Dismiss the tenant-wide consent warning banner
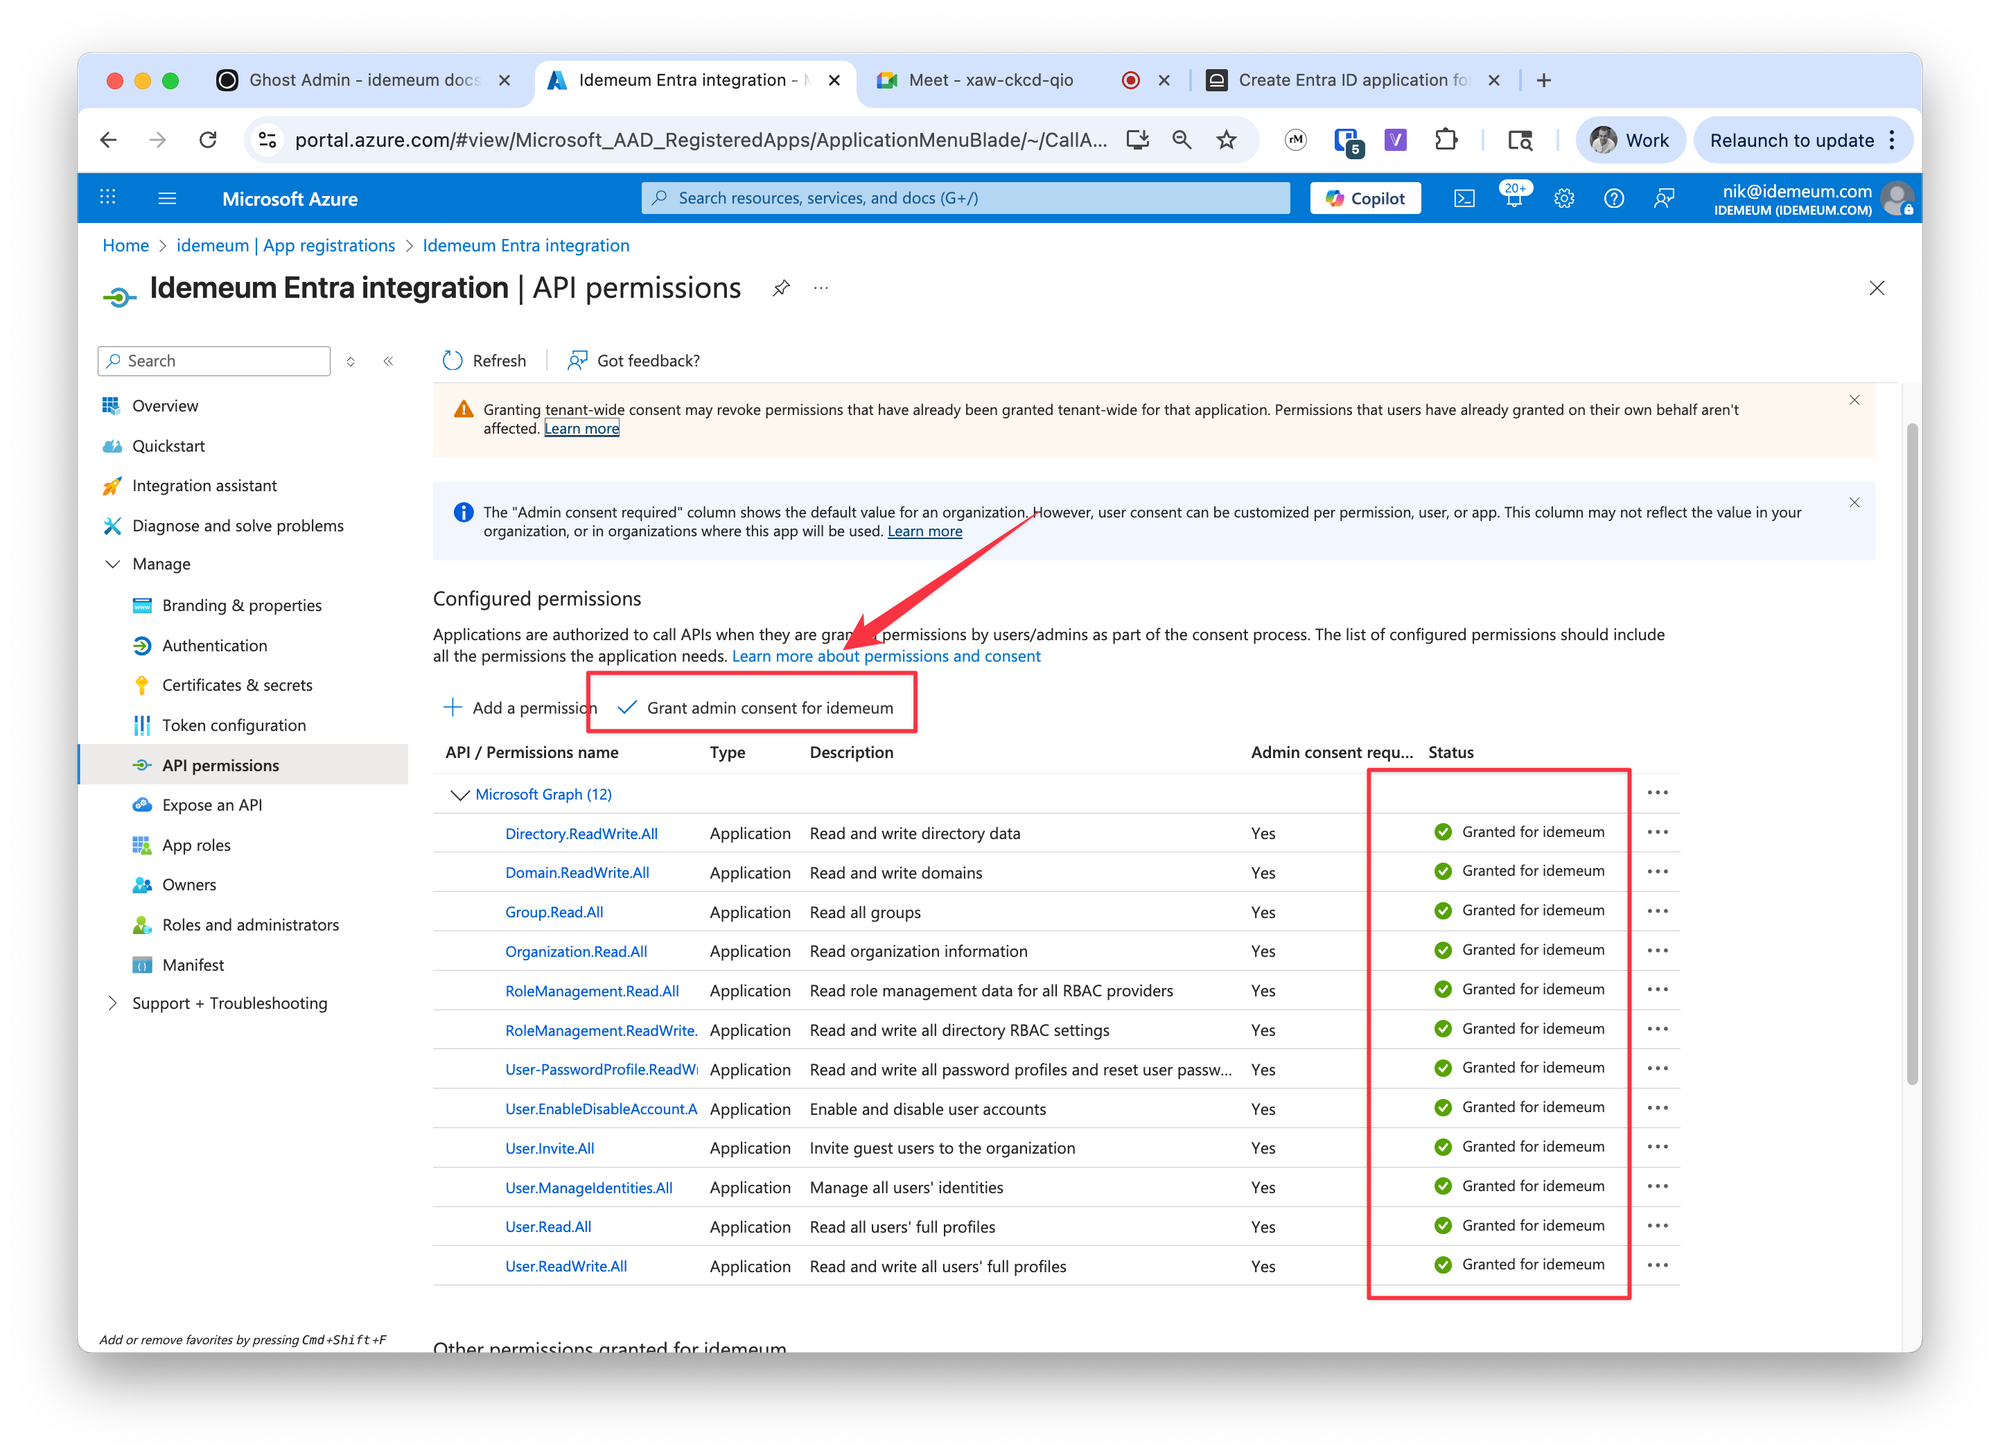 1854,400
